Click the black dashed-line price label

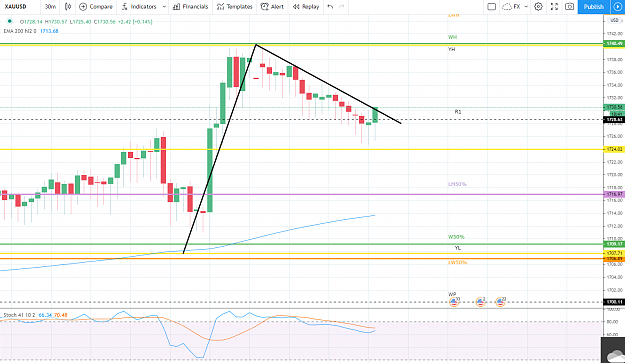pyautogui.click(x=614, y=120)
